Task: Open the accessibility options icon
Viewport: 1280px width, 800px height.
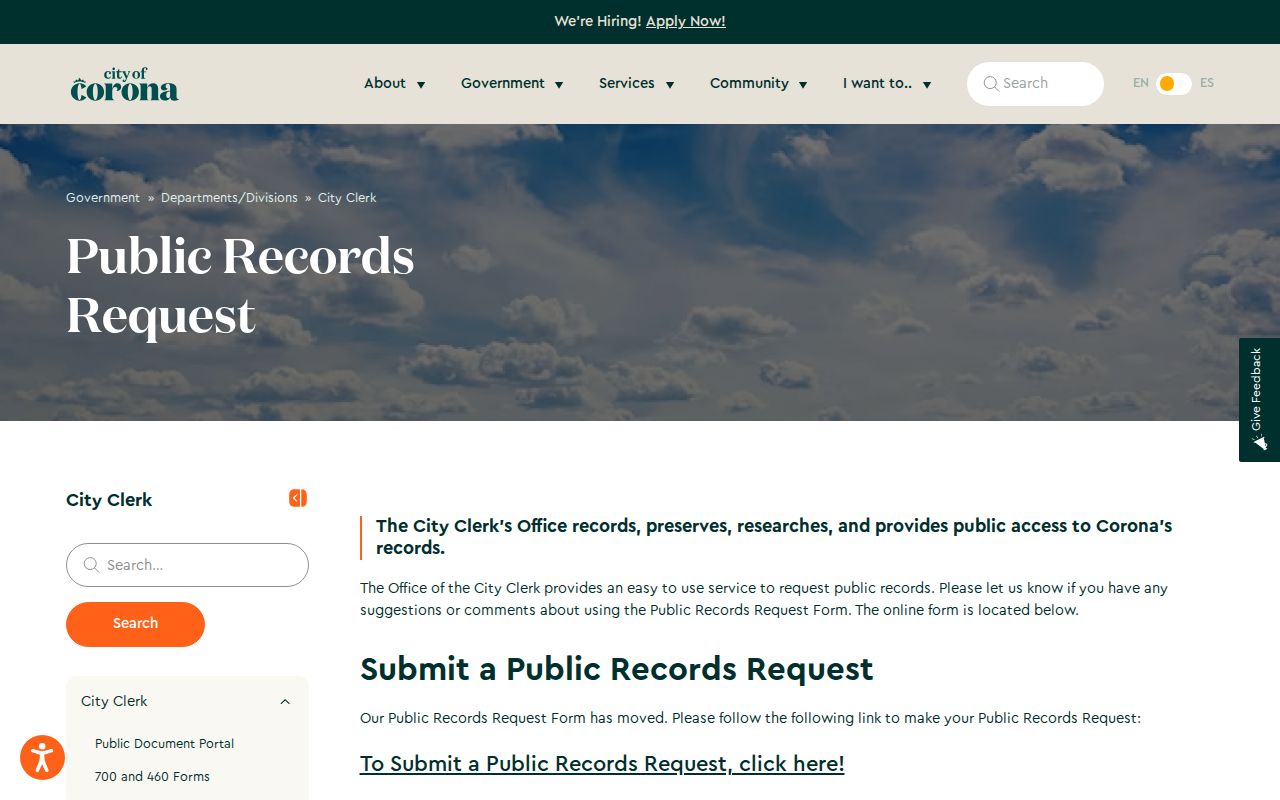Action: [42, 757]
